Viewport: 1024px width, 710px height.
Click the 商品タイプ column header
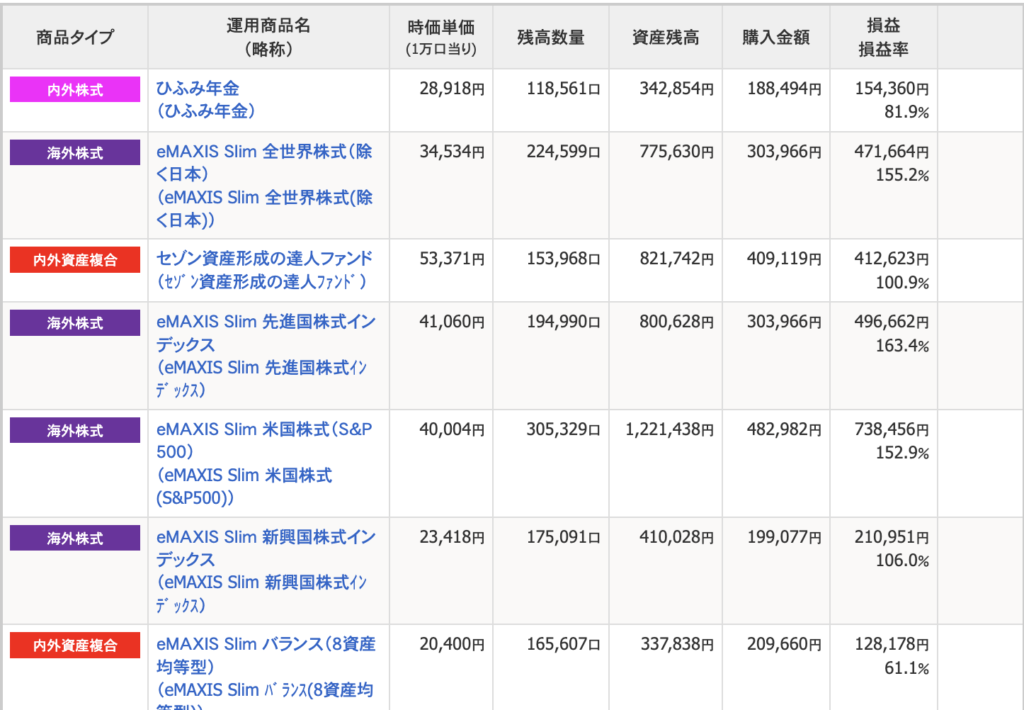click(75, 38)
